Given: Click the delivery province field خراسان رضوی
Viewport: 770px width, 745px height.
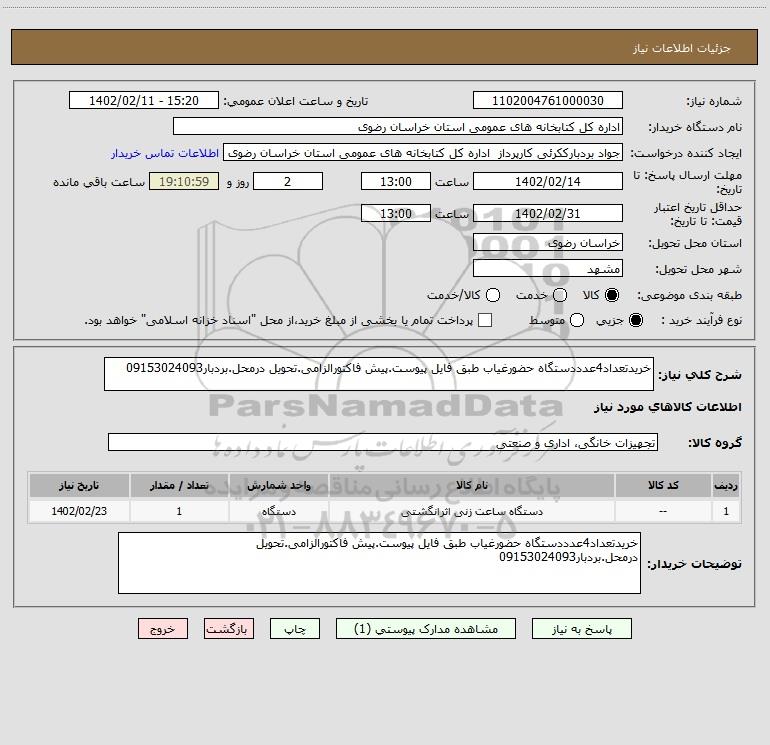Looking at the screenshot, I should pos(548,242).
